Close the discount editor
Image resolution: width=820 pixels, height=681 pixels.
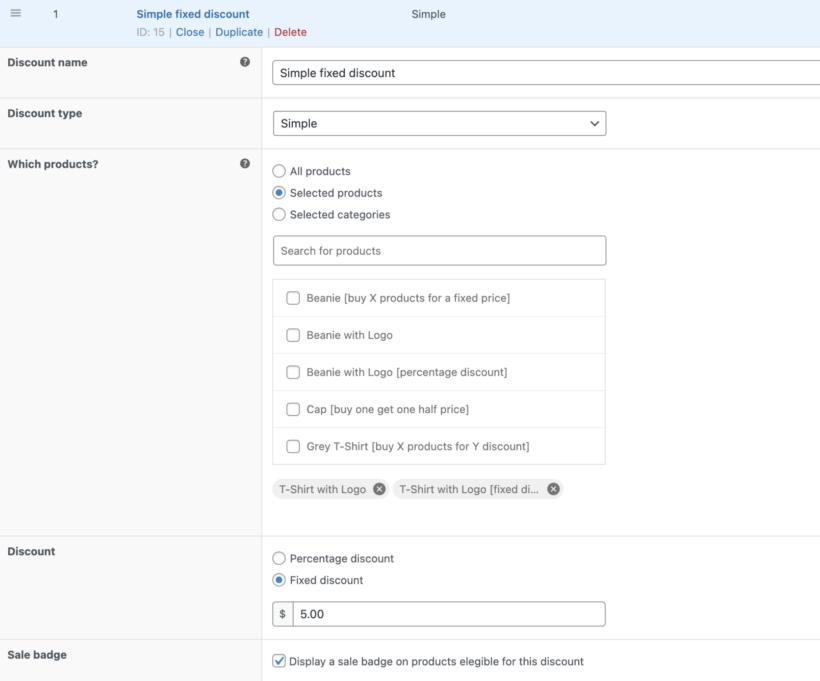[190, 31]
